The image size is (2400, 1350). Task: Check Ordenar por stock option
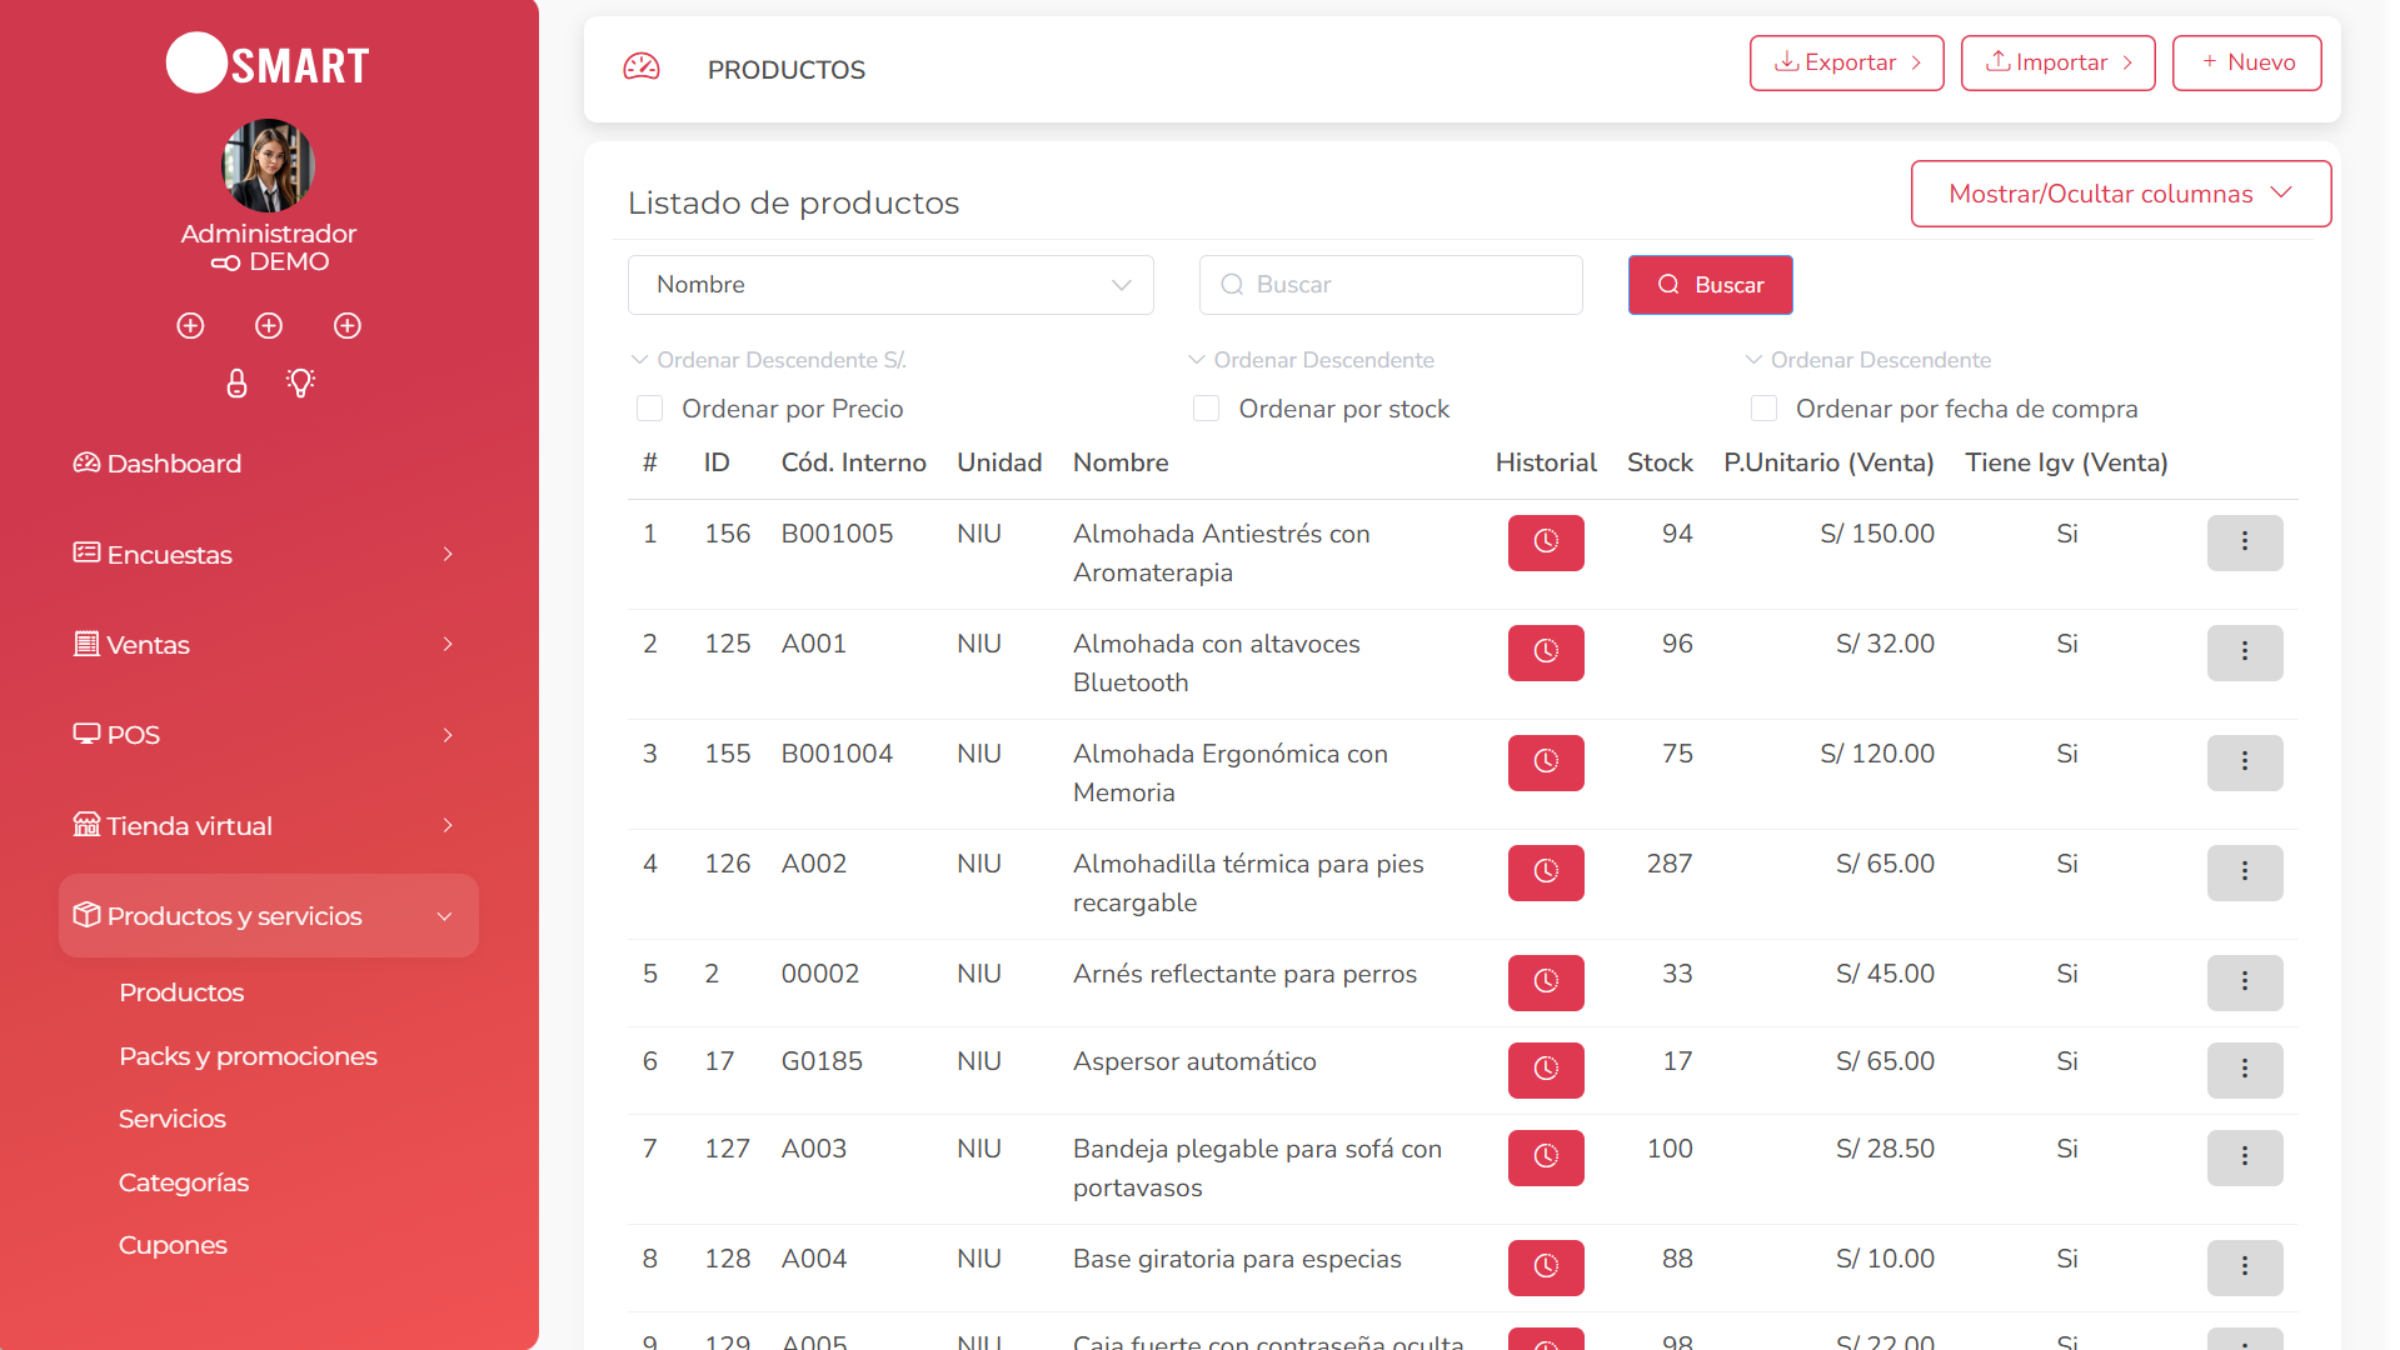[x=1206, y=408]
